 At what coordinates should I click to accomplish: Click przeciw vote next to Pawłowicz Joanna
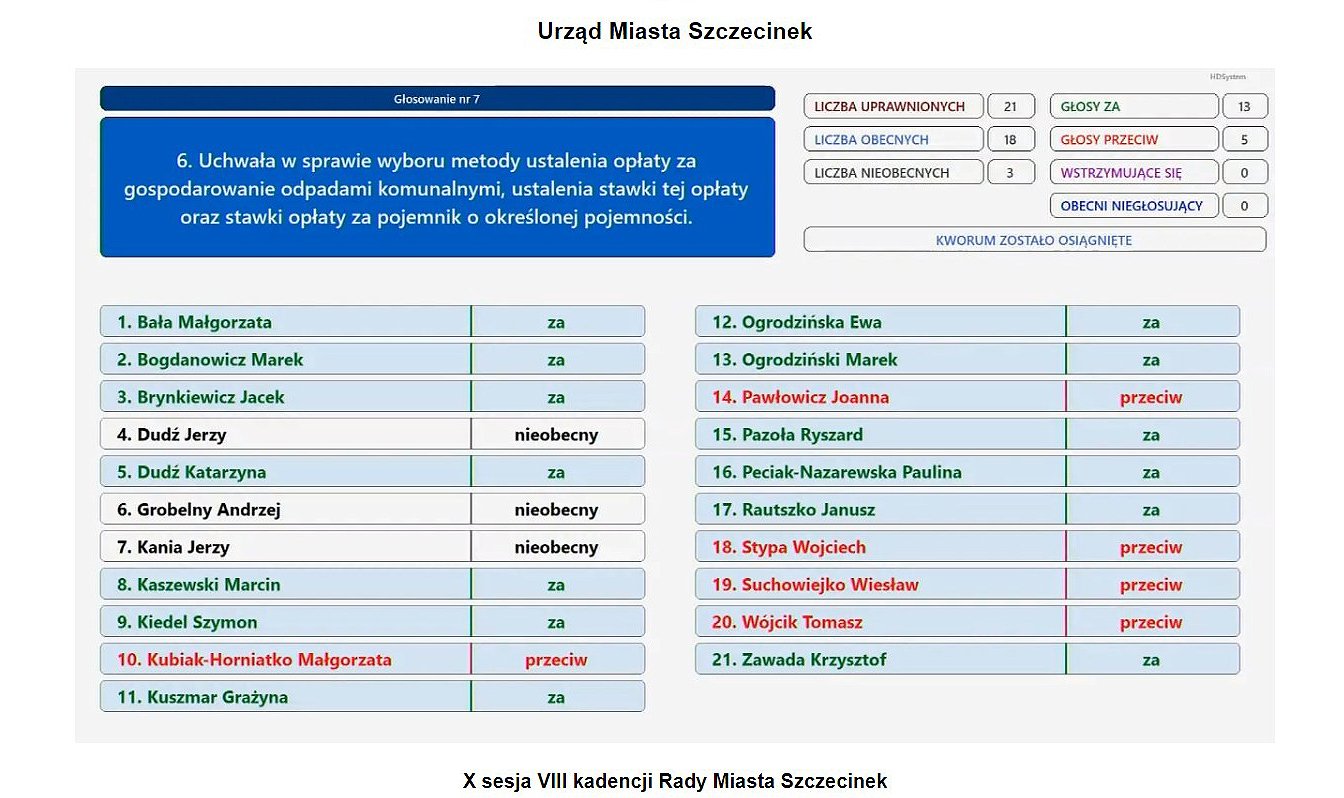(x=1151, y=397)
